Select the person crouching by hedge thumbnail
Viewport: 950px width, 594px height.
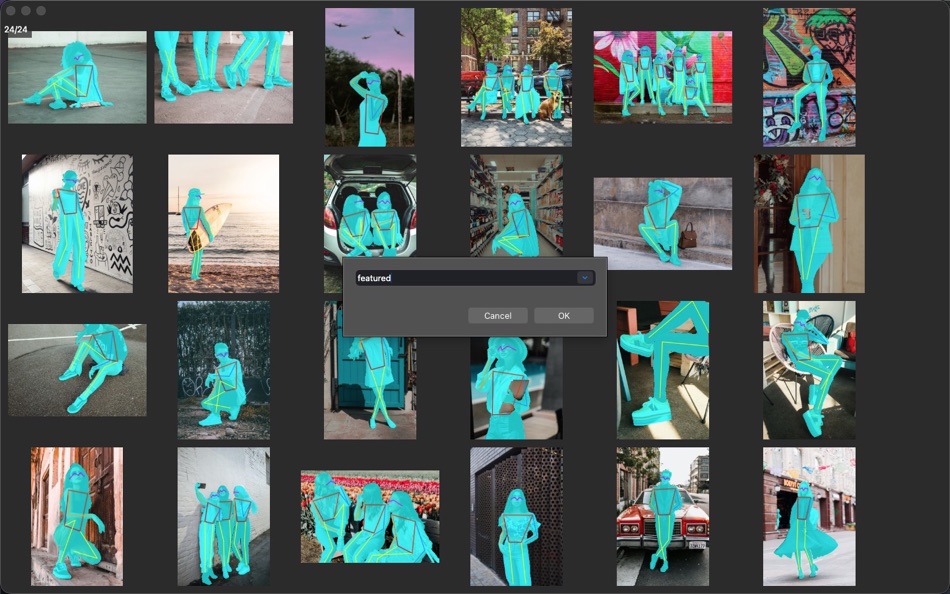pos(224,370)
